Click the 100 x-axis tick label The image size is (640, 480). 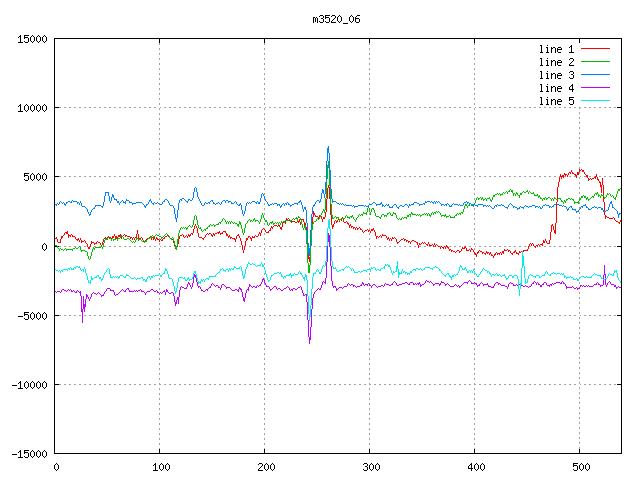[160, 466]
